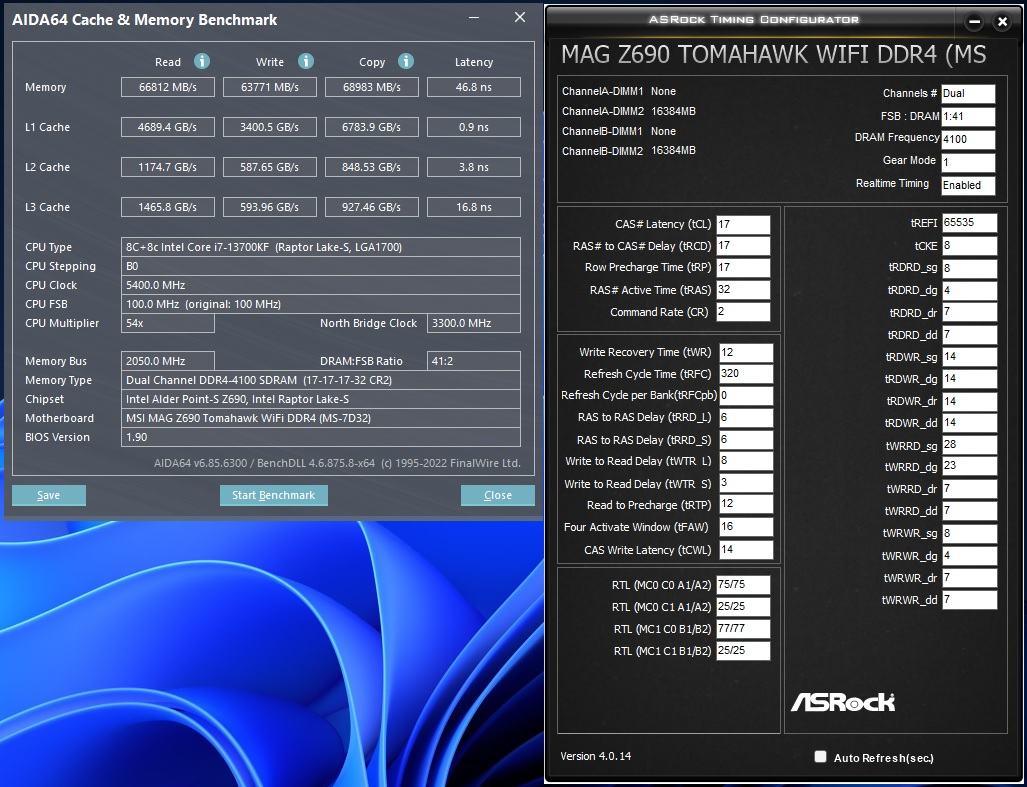Close the AIDA64 window with the X
1027x787 pixels.
tap(520, 18)
